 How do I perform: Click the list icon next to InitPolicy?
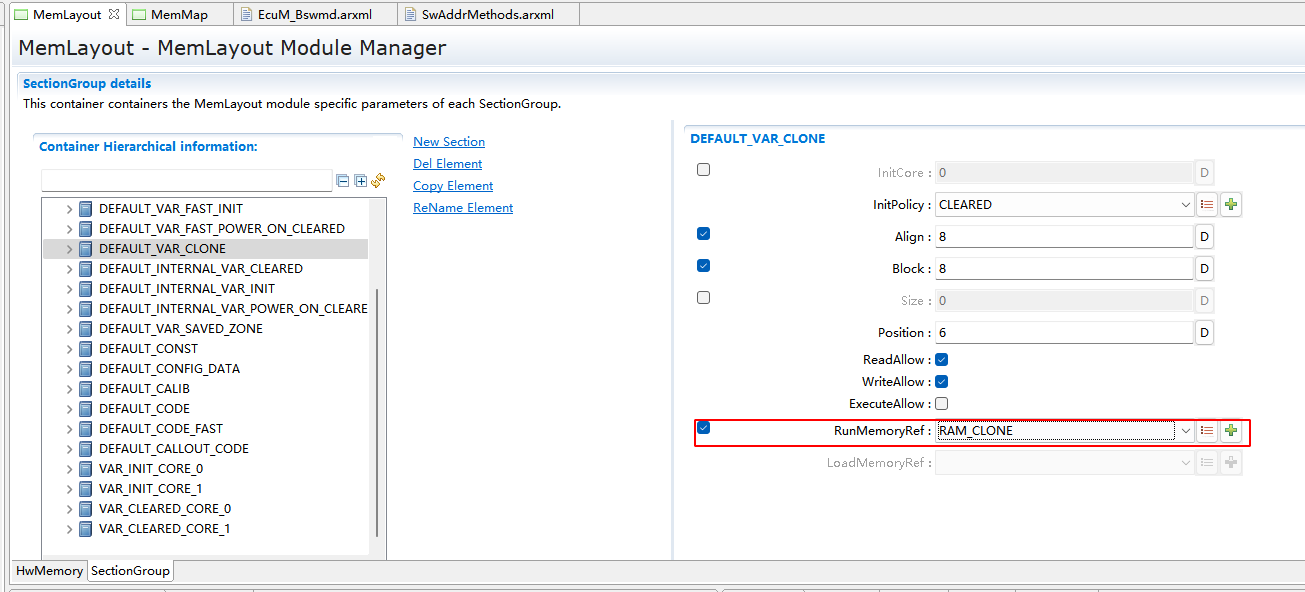pyautogui.click(x=1207, y=205)
